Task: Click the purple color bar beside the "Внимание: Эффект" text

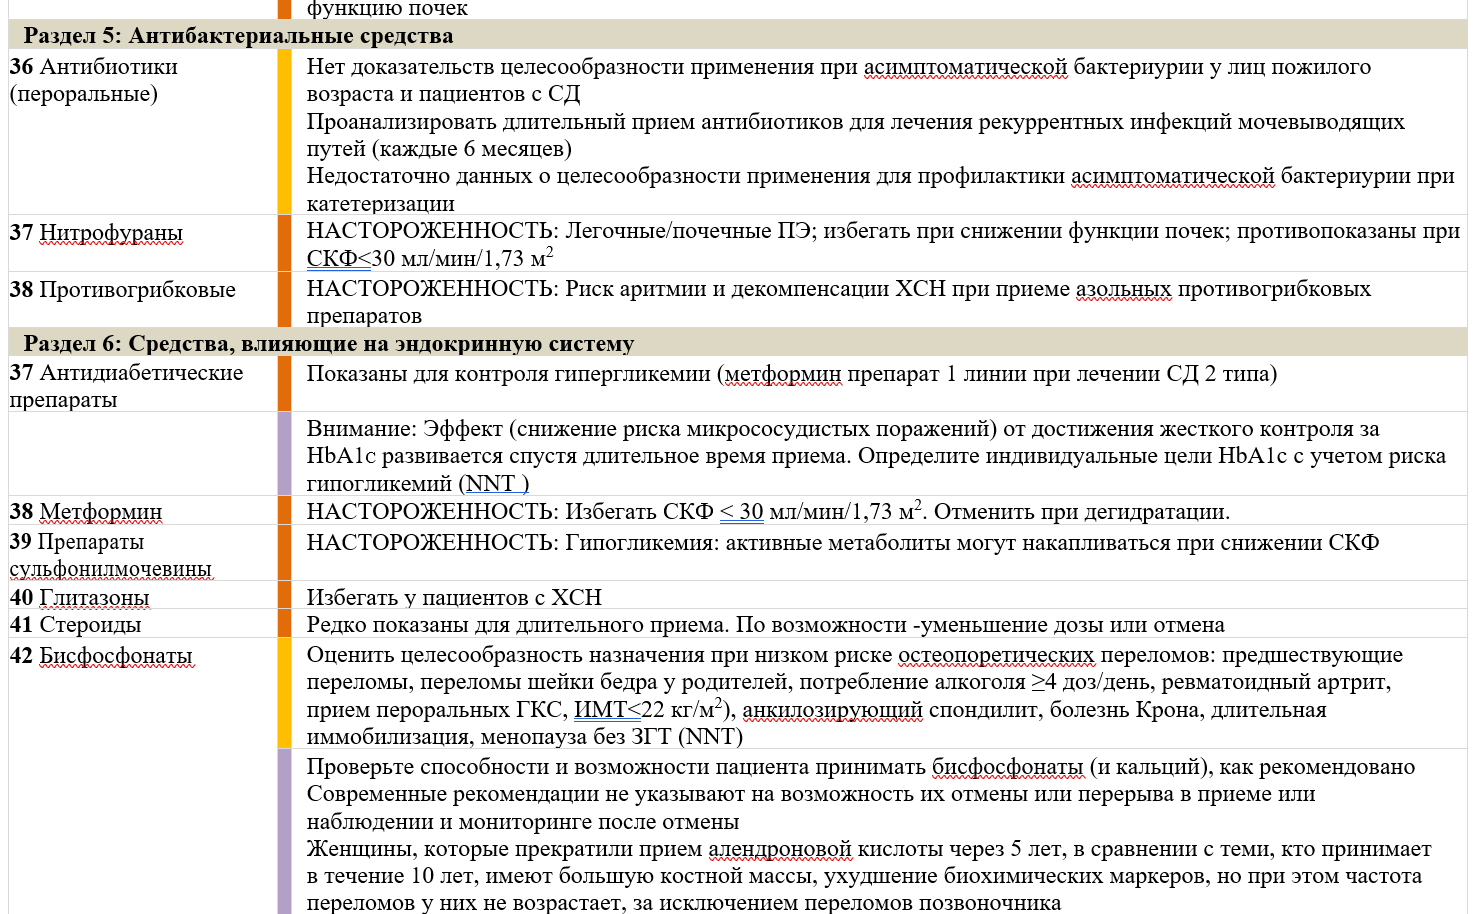Action: (x=284, y=453)
